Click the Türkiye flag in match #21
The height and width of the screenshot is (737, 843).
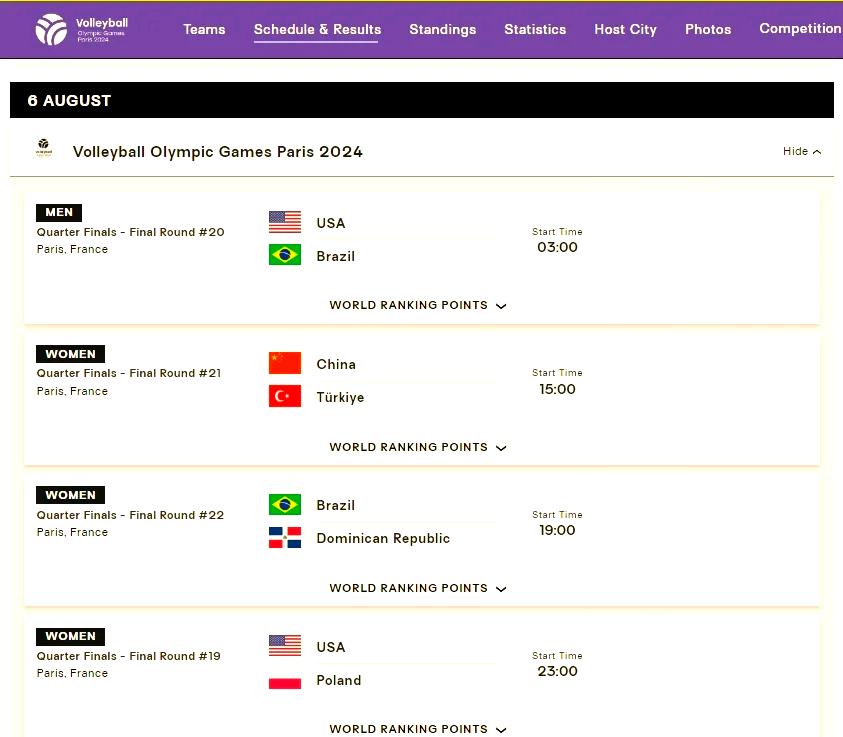[x=285, y=396]
